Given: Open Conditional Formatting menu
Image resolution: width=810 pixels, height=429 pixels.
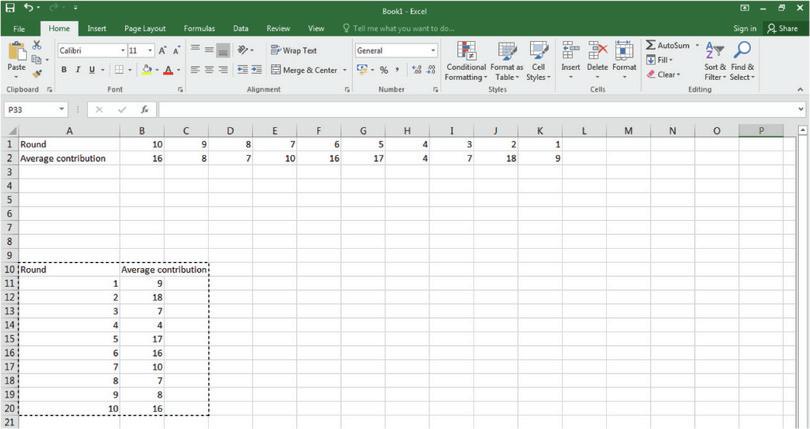Looking at the screenshot, I should tap(466, 61).
